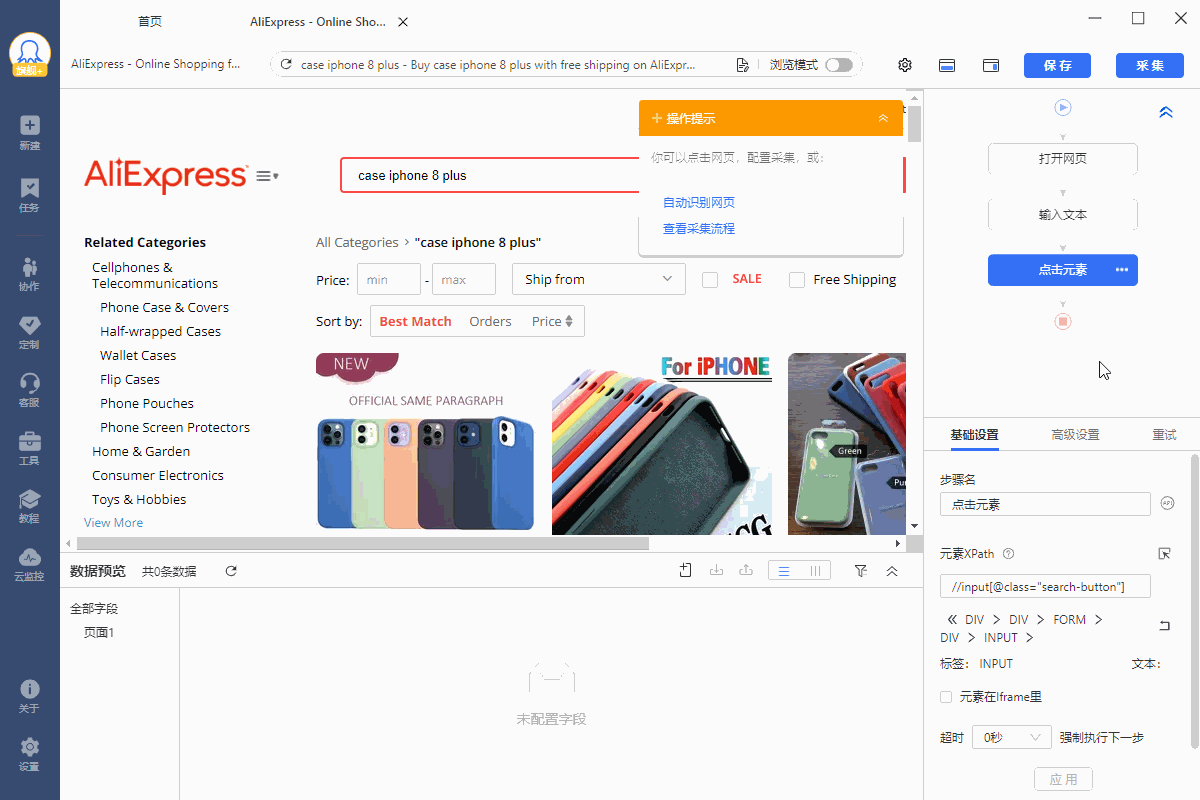Toggle the 浏览模式 browse mode switch
The image size is (1200, 800).
(839, 65)
